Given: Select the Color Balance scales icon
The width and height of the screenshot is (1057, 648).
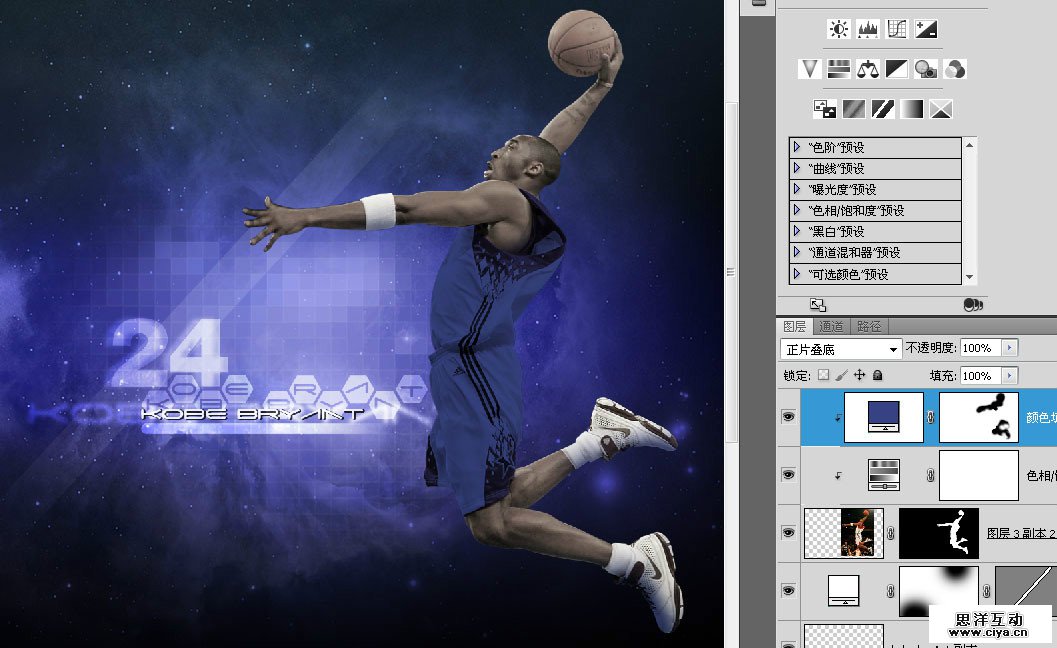Looking at the screenshot, I should point(867,68).
